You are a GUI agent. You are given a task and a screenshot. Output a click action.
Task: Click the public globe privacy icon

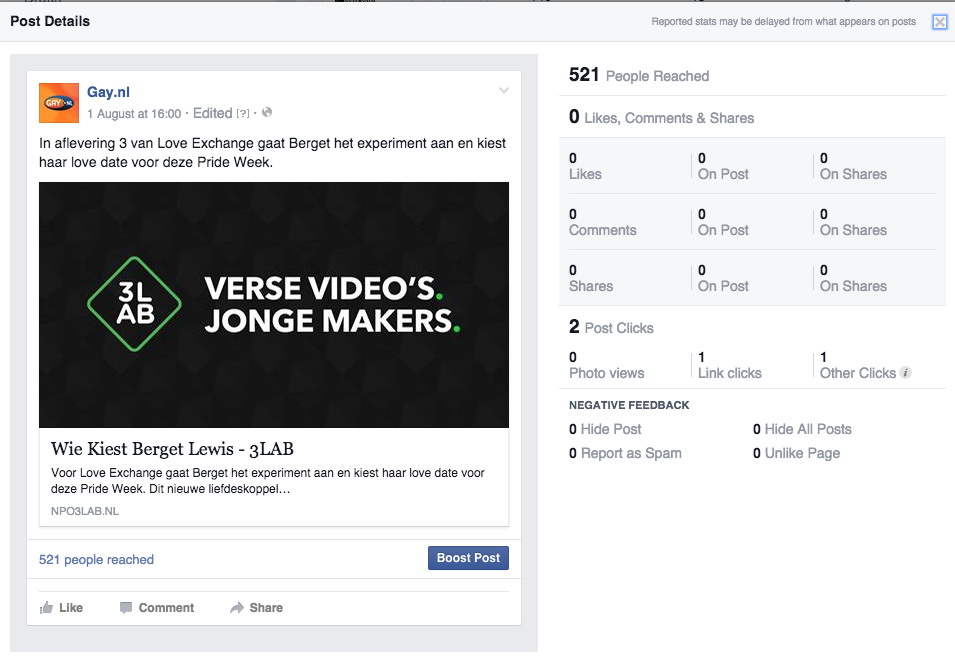(267, 113)
